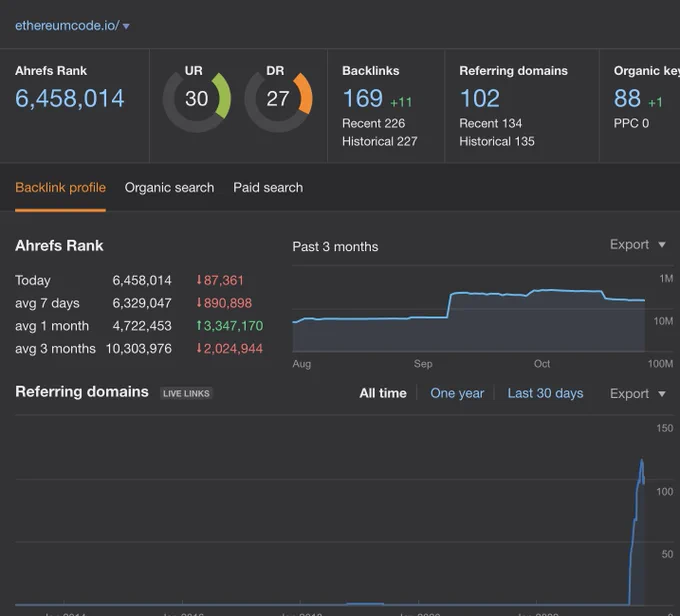Image resolution: width=680 pixels, height=616 pixels.
Task: Click the Ahrefs Rank line near Sep
Action: [x=423, y=318]
